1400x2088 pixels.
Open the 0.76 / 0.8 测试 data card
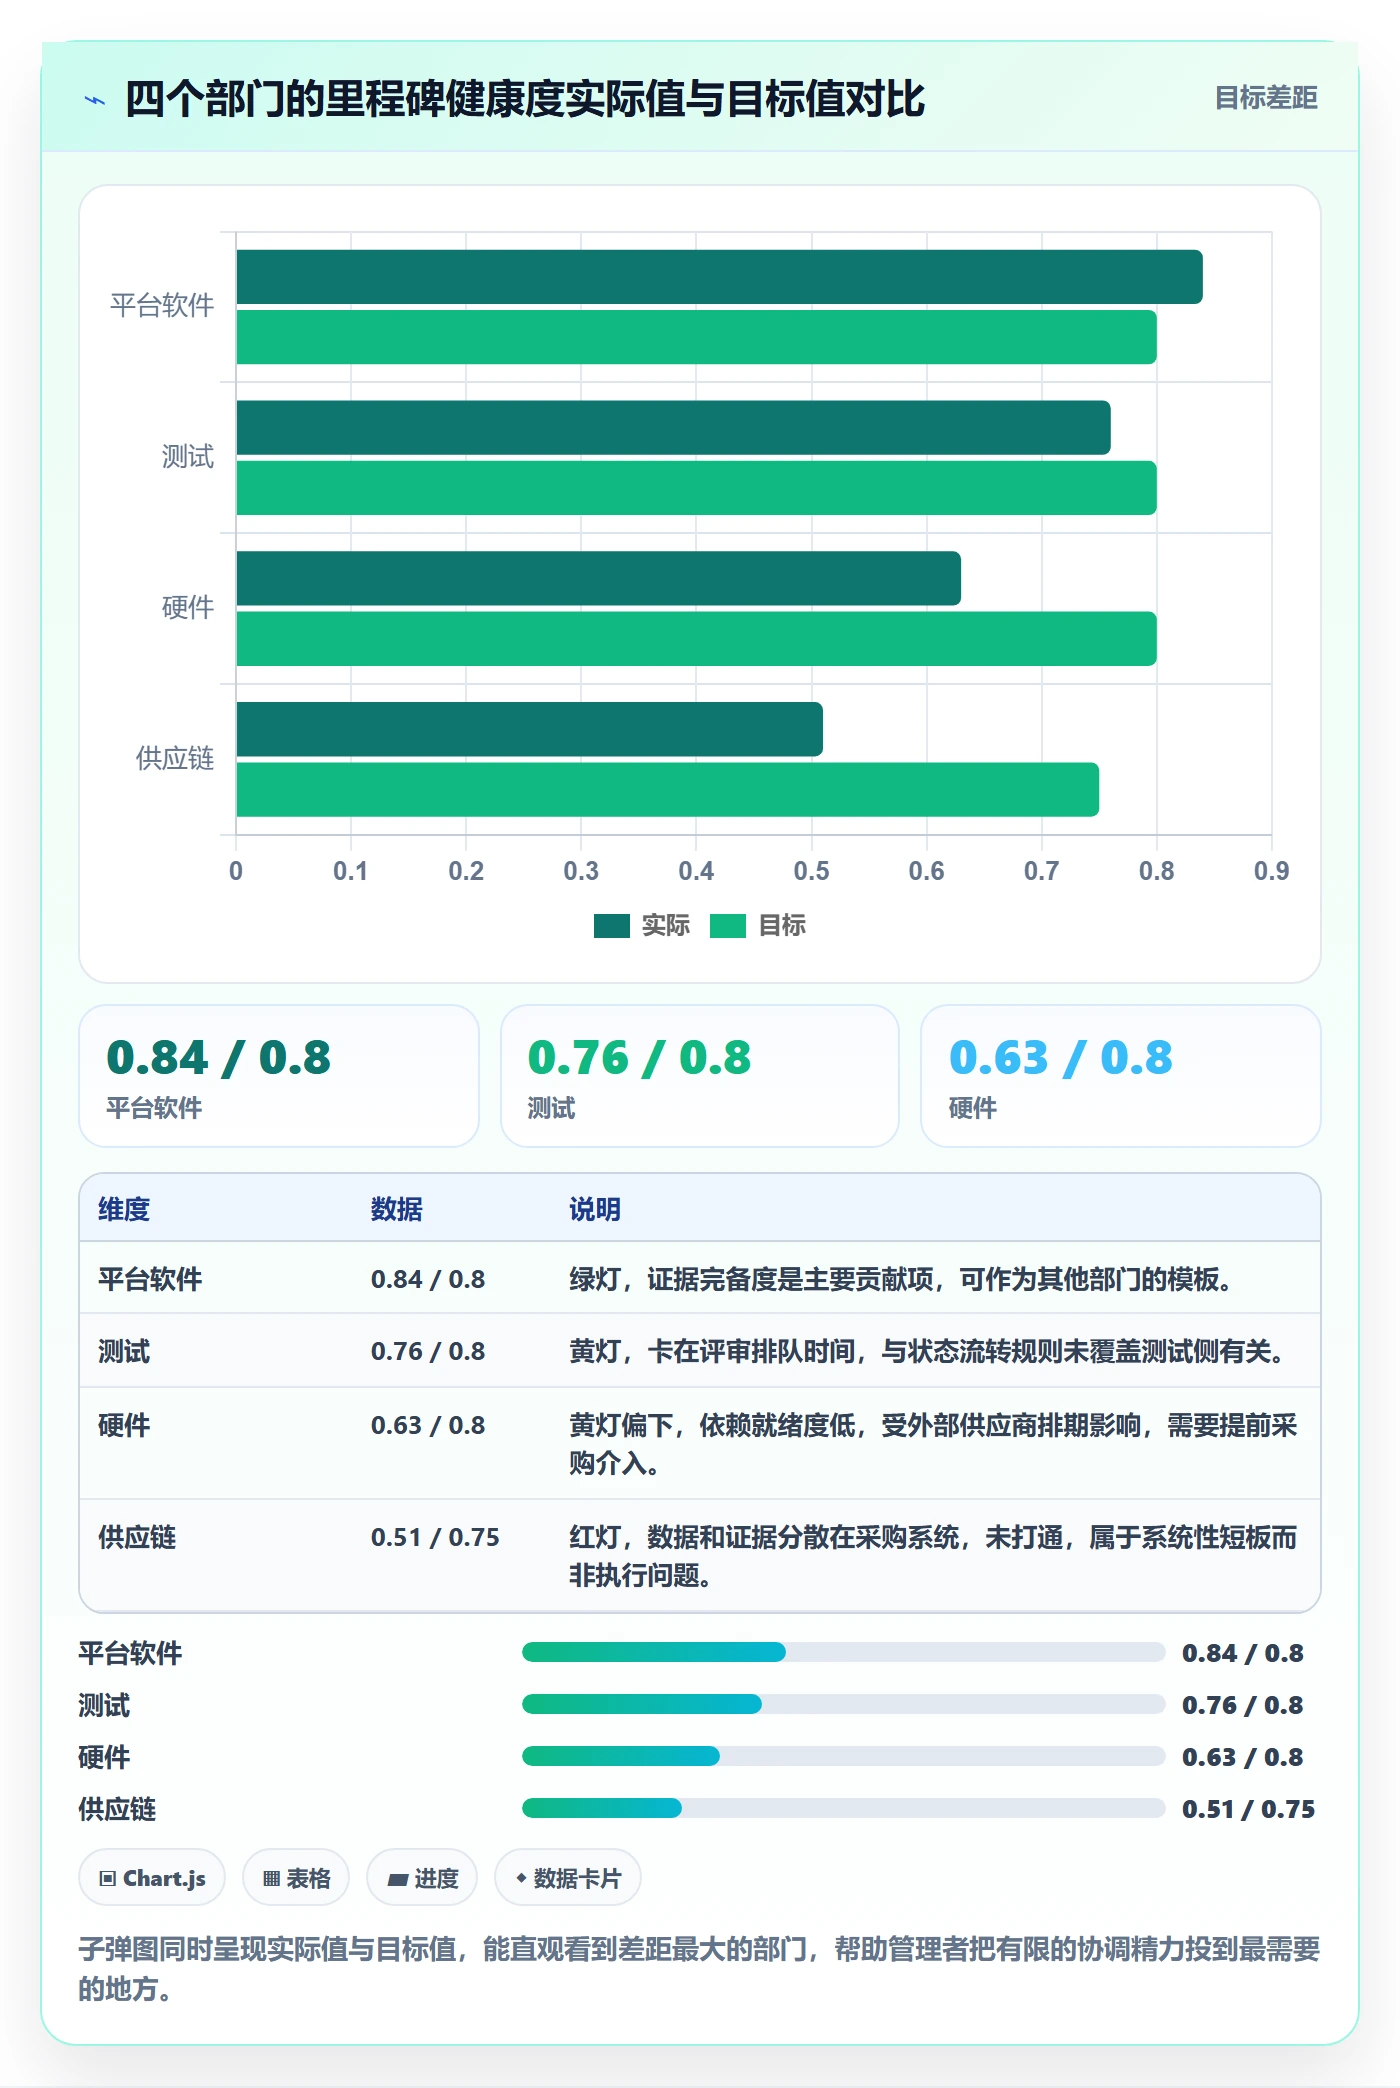coord(700,1076)
